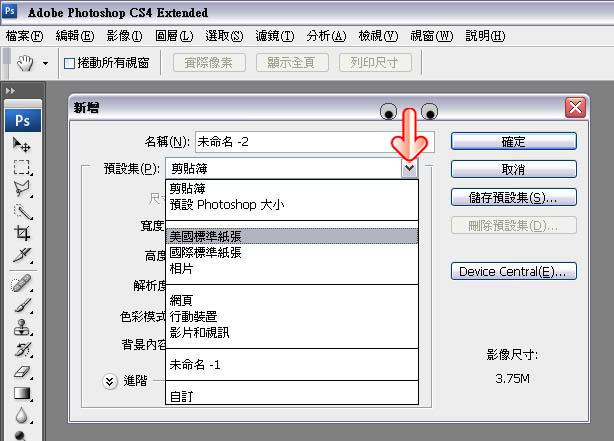Screen dimensions: 614x441
Task: Select the Rectangular Marquee tool
Action: 22,167
